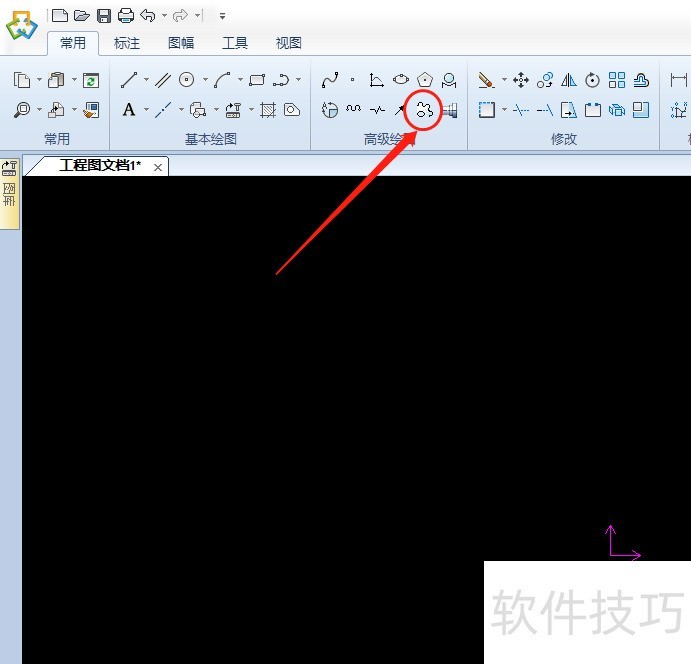Select the Hatch fill tool

(268, 110)
